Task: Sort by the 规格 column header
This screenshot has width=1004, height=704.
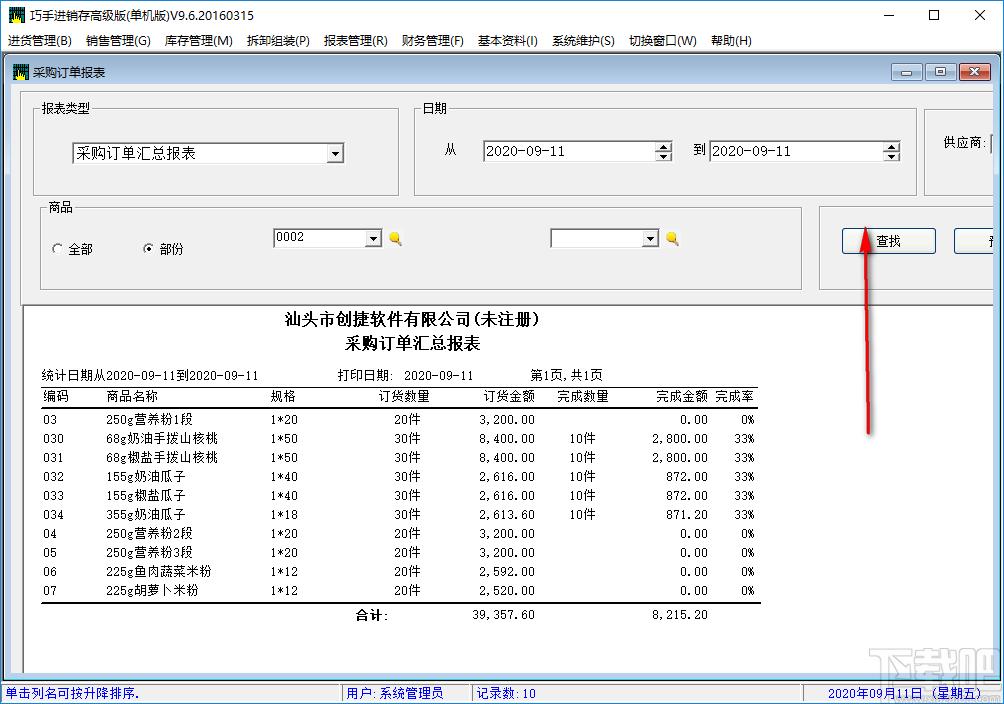Action: (x=283, y=397)
